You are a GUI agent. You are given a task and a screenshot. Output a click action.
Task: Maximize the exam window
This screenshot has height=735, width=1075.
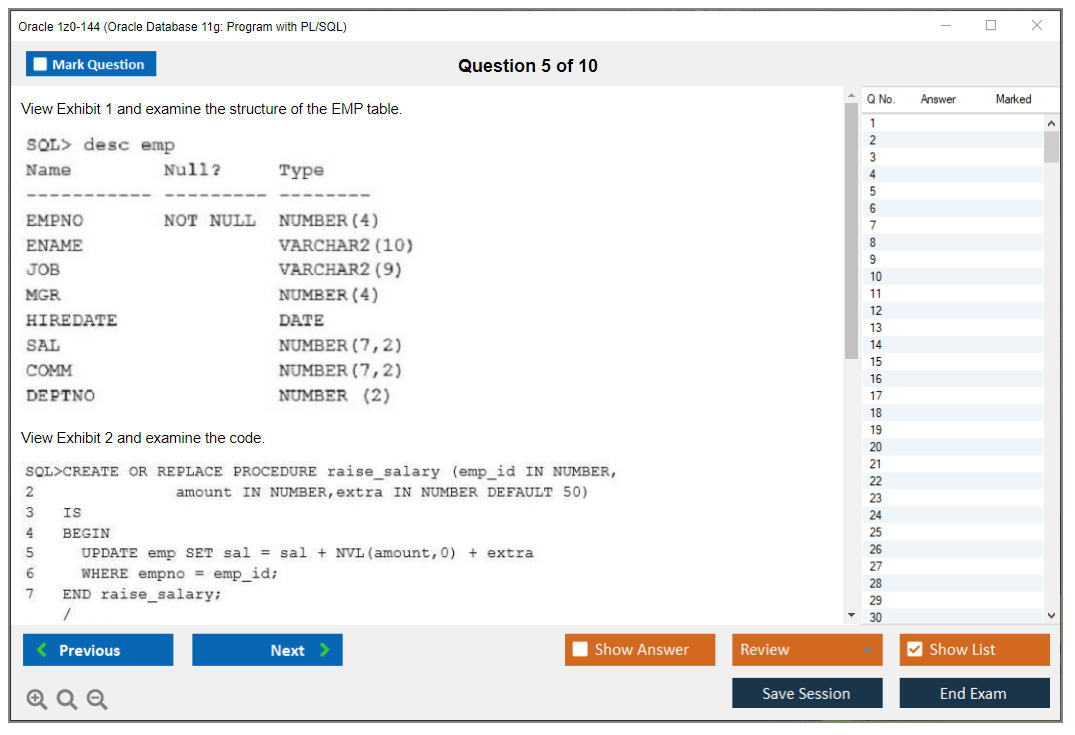coord(991,26)
